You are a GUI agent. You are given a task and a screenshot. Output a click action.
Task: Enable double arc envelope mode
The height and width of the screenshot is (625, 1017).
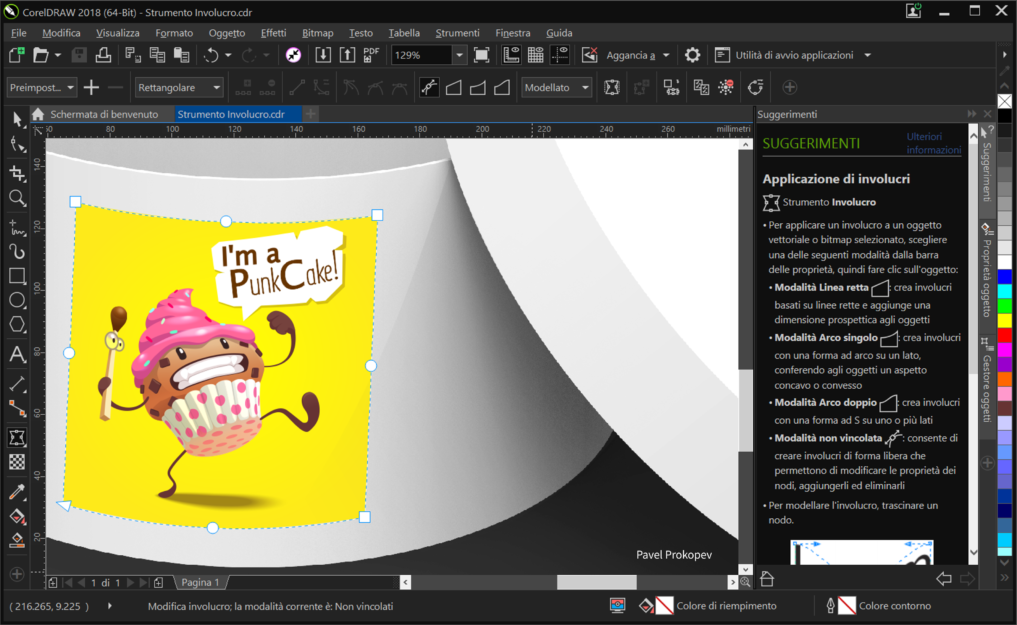tap(501, 87)
